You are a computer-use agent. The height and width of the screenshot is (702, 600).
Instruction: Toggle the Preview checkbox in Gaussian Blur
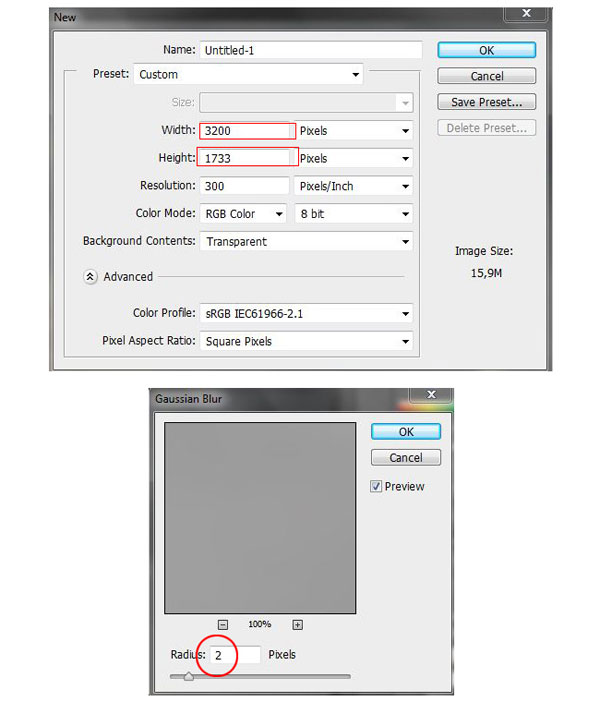376,486
